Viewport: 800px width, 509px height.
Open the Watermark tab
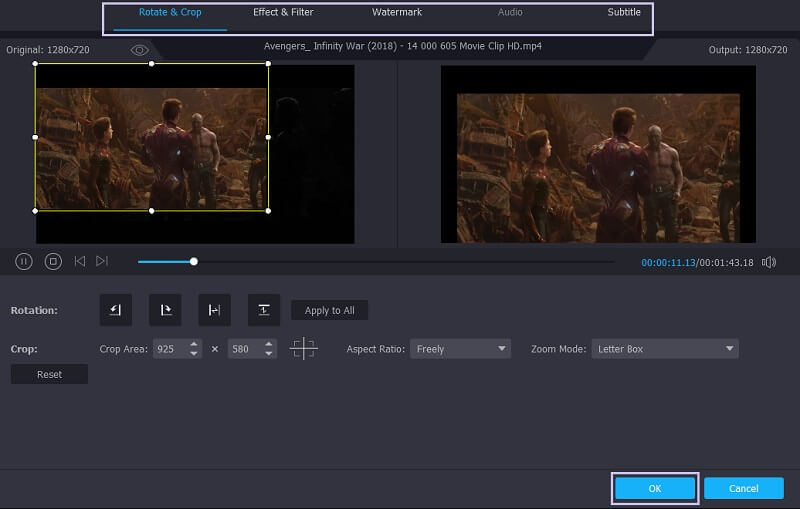[397, 13]
